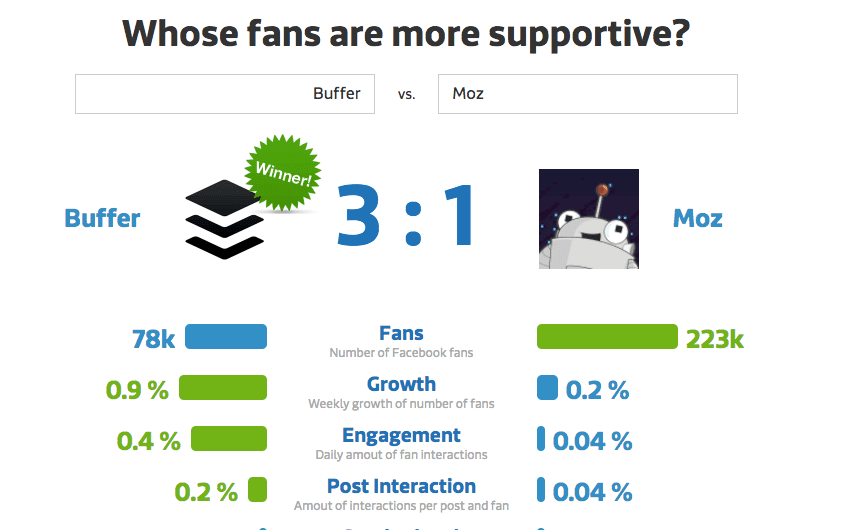Click the Buffer page name input field

(x=225, y=94)
